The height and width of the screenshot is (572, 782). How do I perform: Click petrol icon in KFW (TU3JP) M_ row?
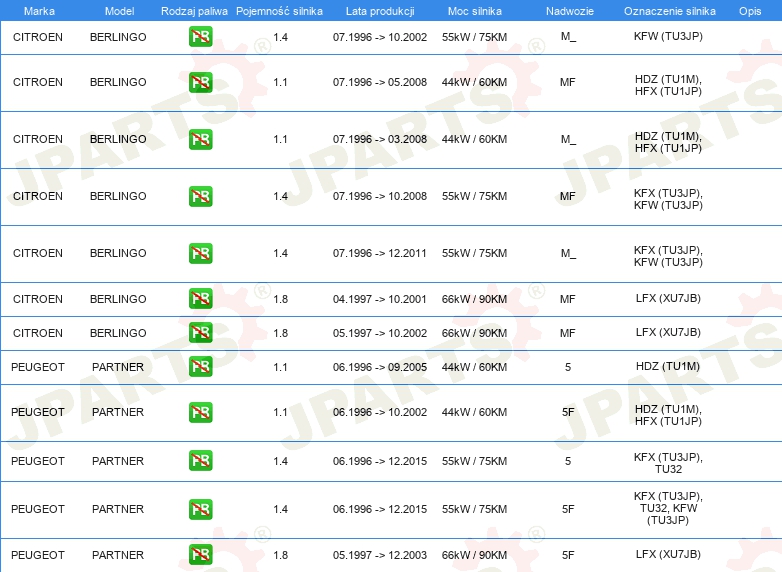click(x=200, y=37)
